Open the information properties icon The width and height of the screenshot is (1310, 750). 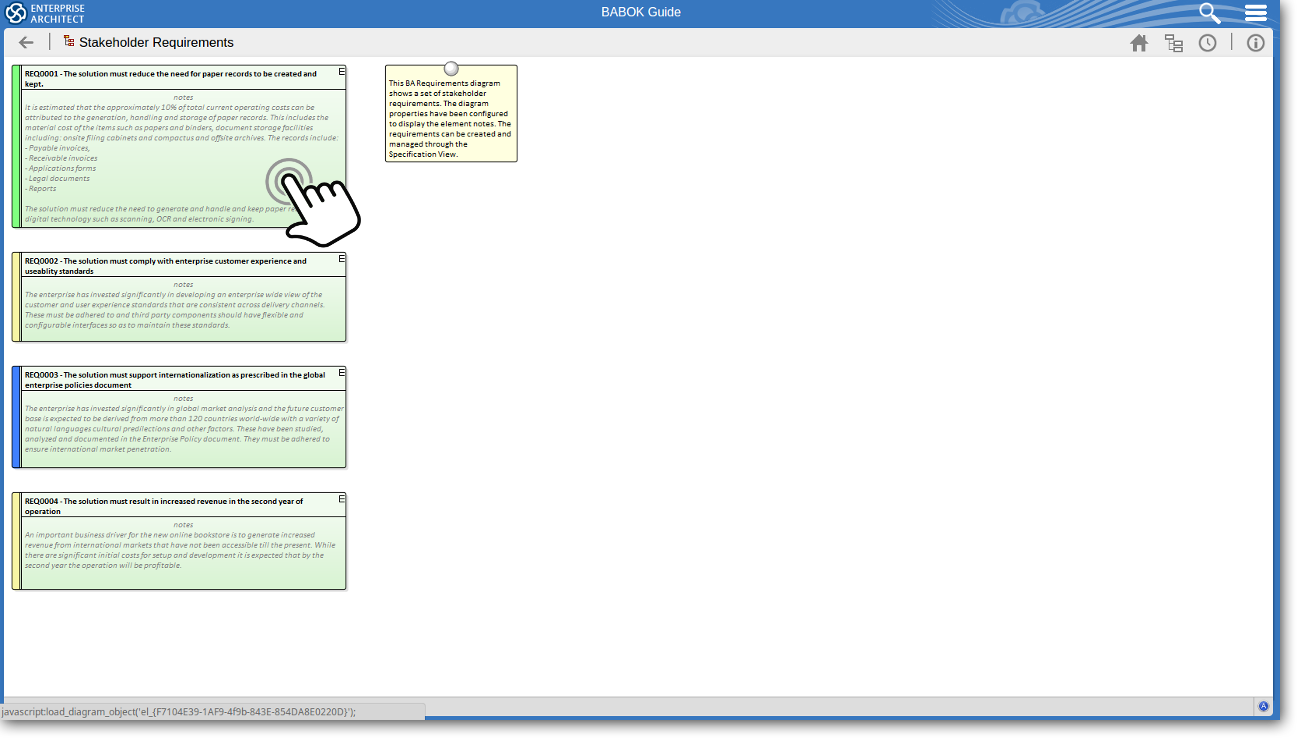1256,43
